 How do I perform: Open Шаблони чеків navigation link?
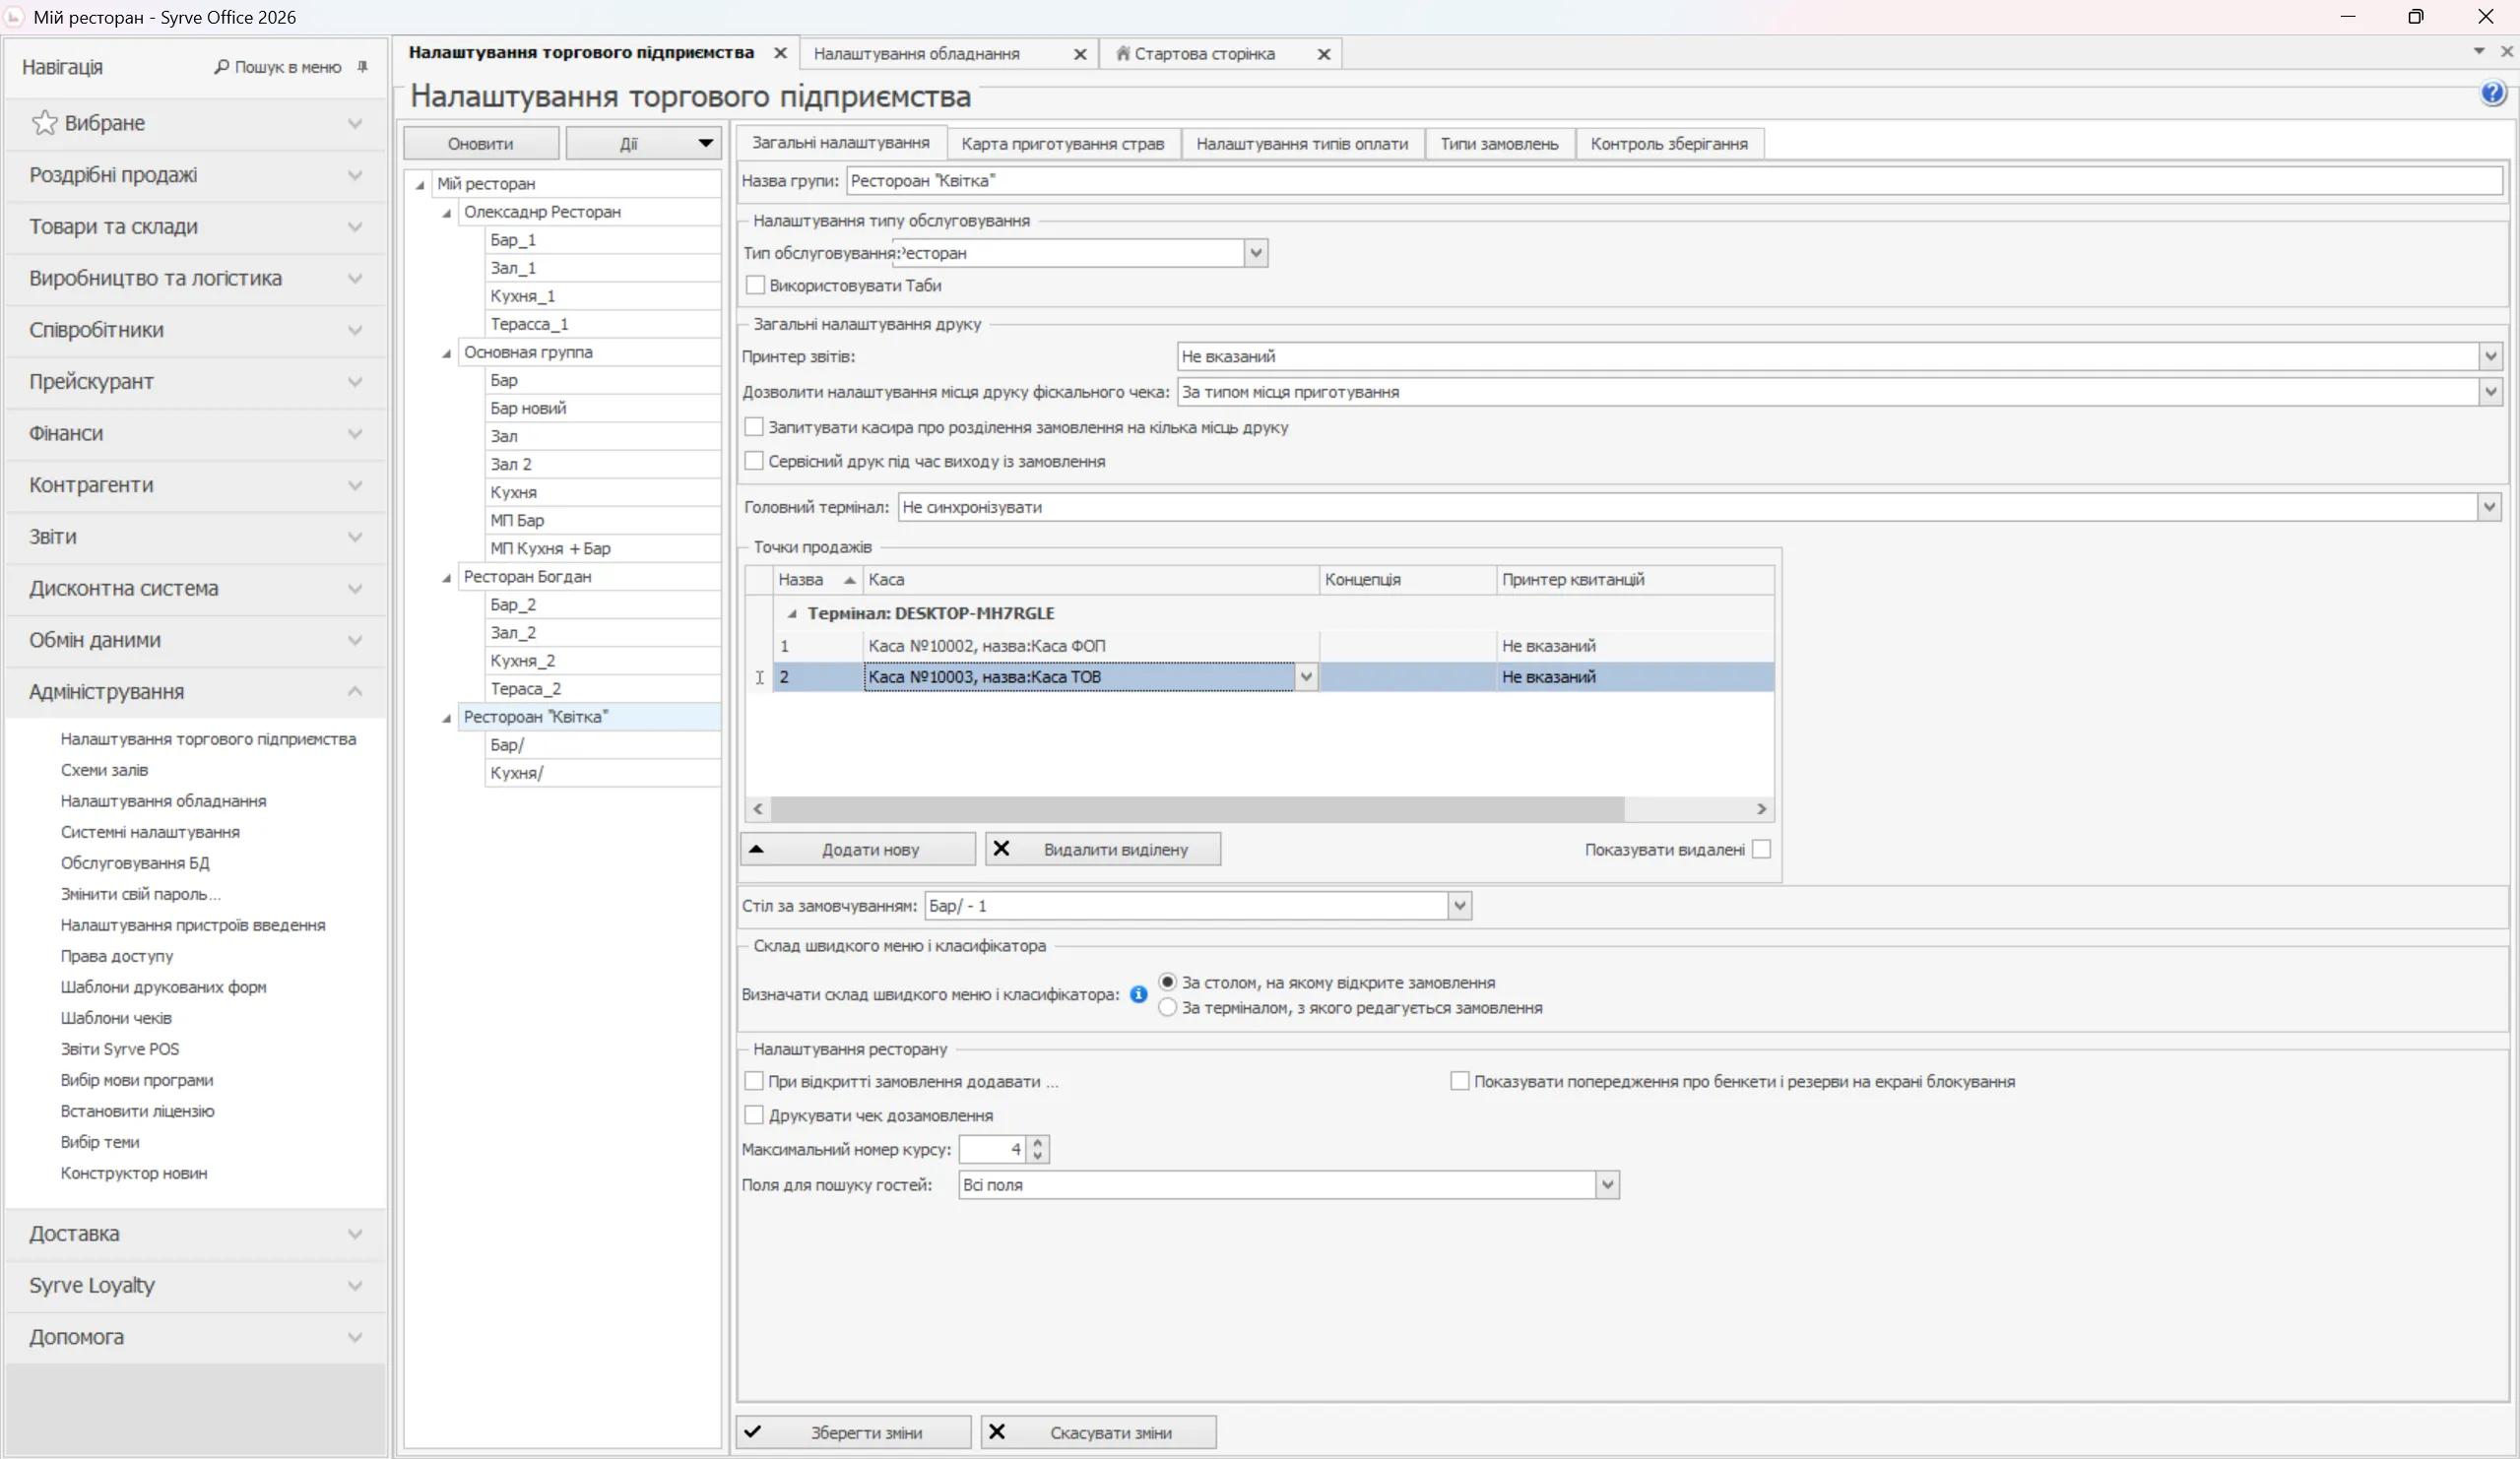tap(116, 1018)
